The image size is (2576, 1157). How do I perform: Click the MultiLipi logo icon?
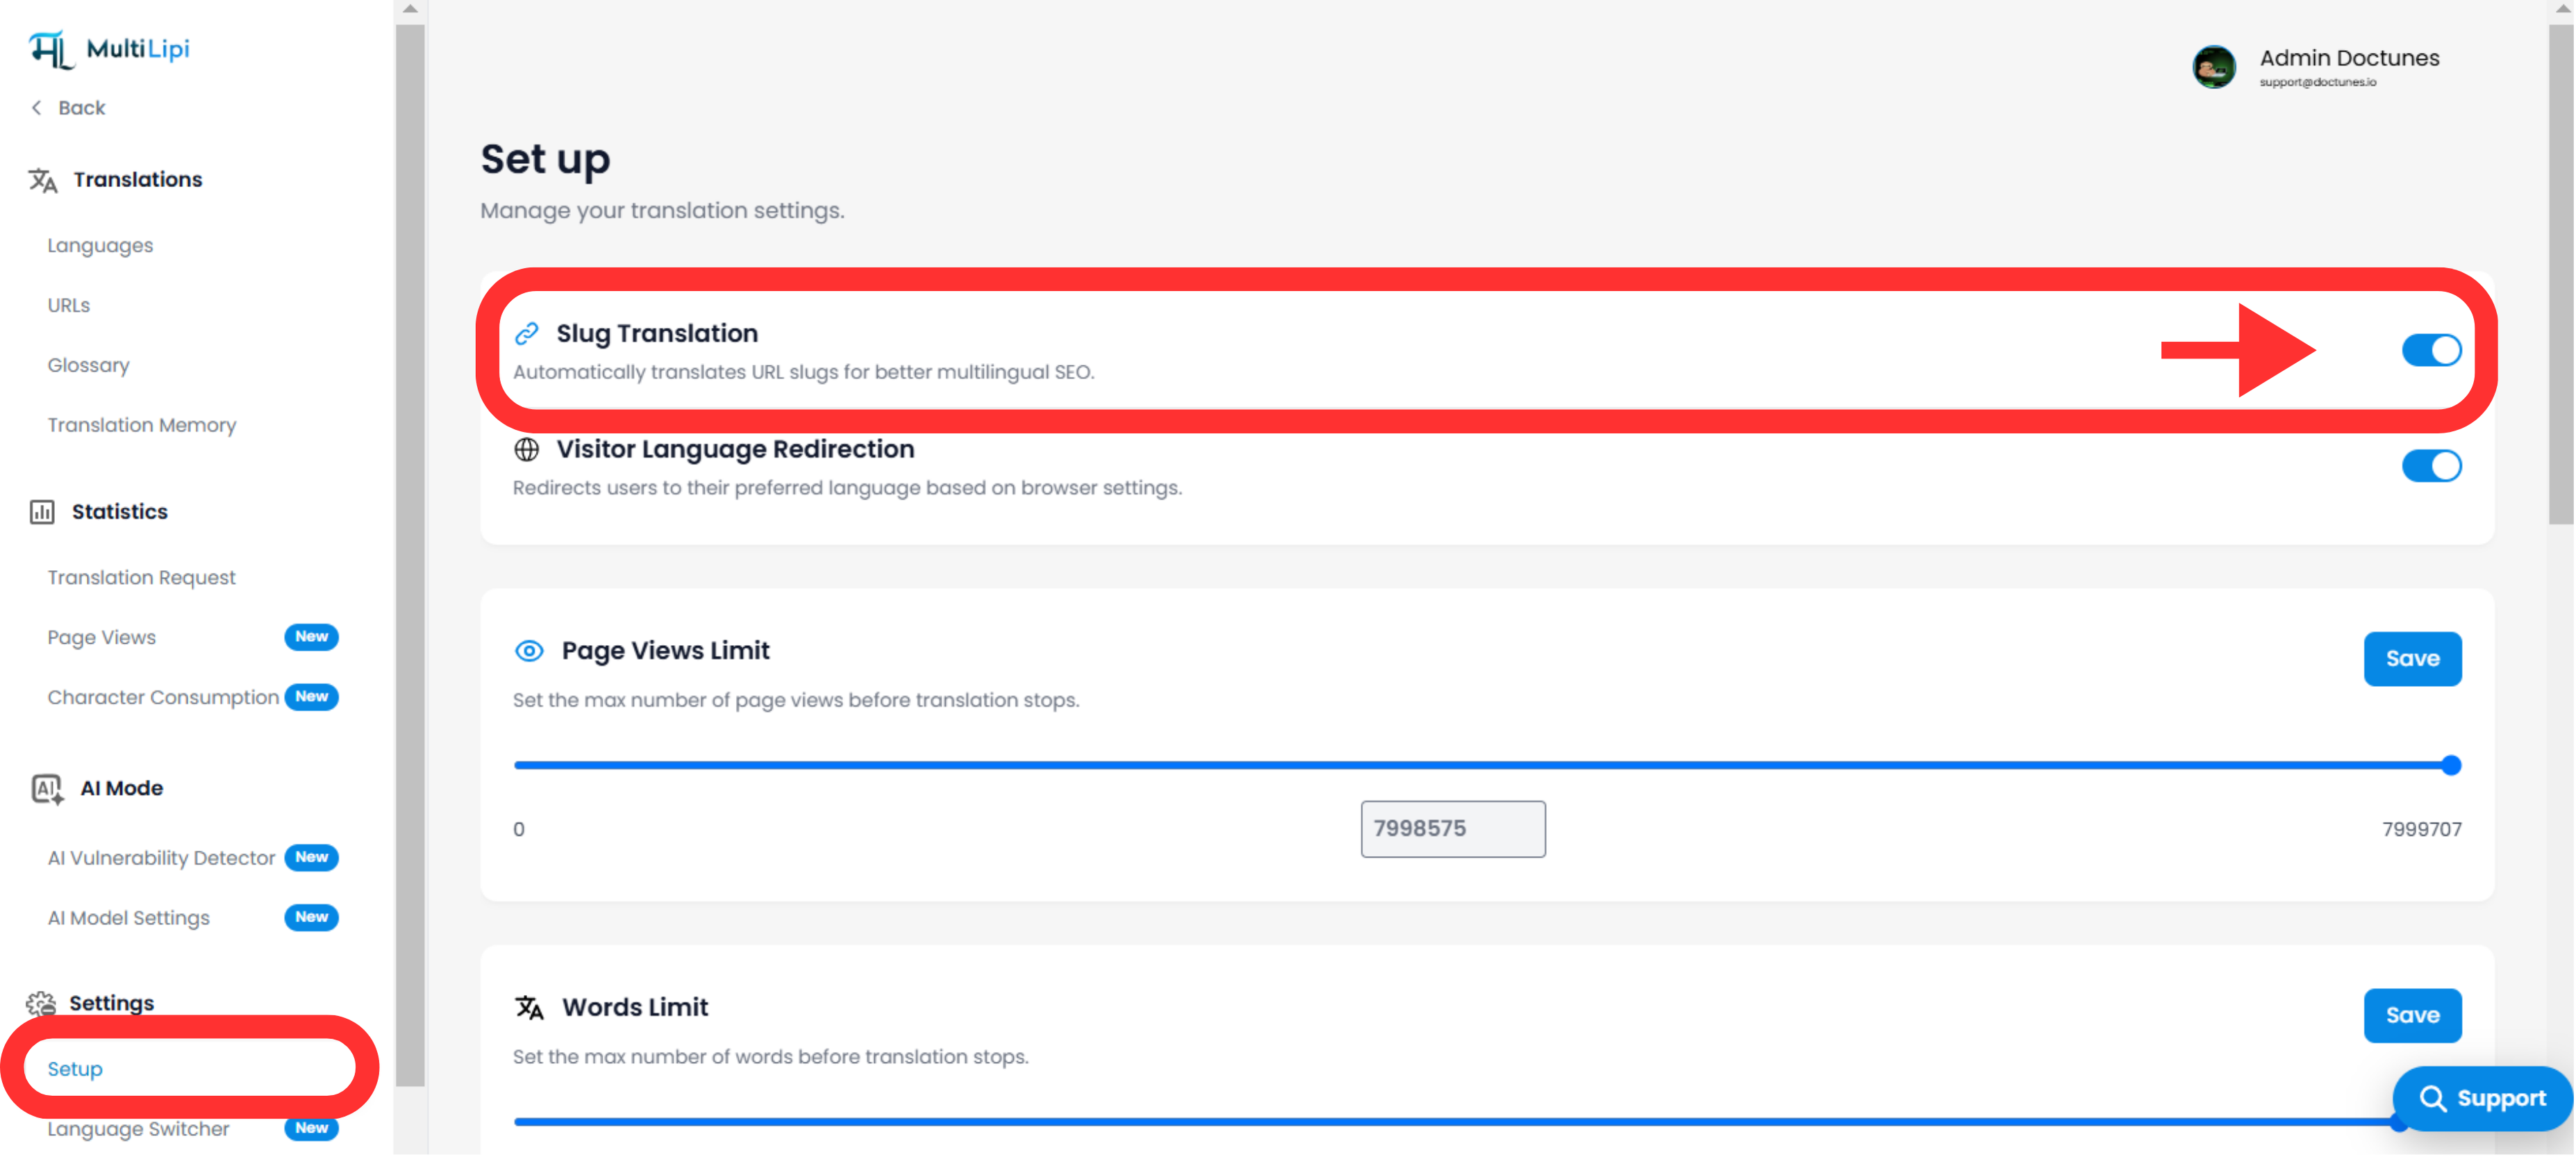pyautogui.click(x=51, y=48)
